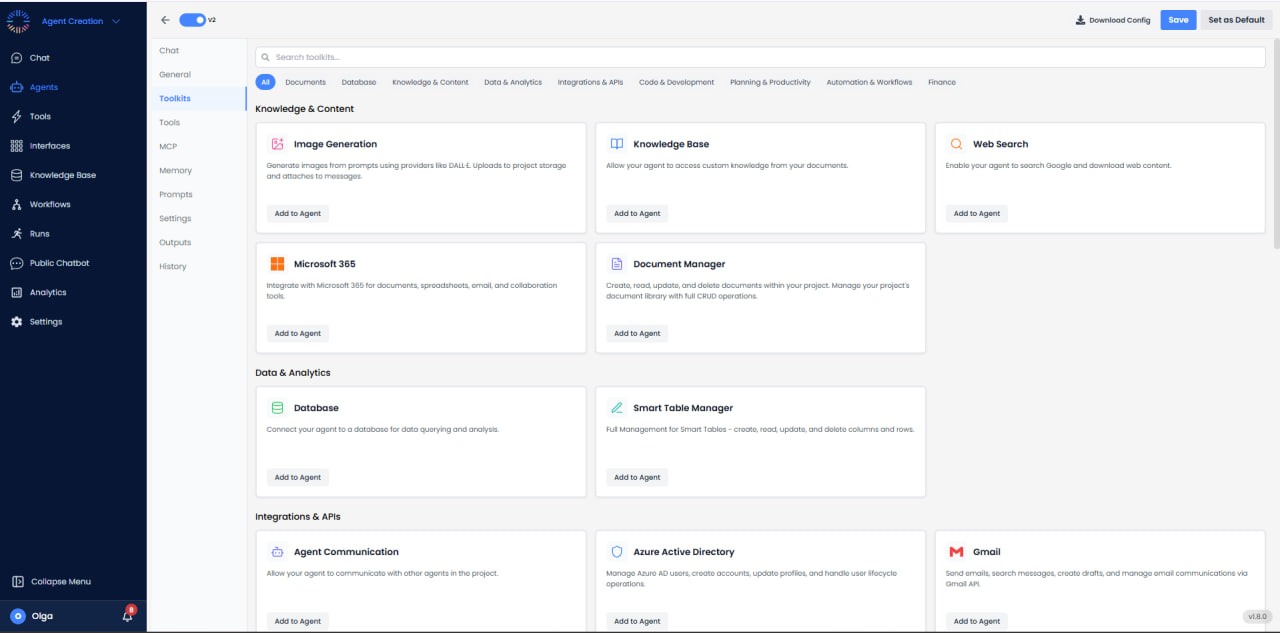Click the Azure Active Directory shield icon

(617, 552)
